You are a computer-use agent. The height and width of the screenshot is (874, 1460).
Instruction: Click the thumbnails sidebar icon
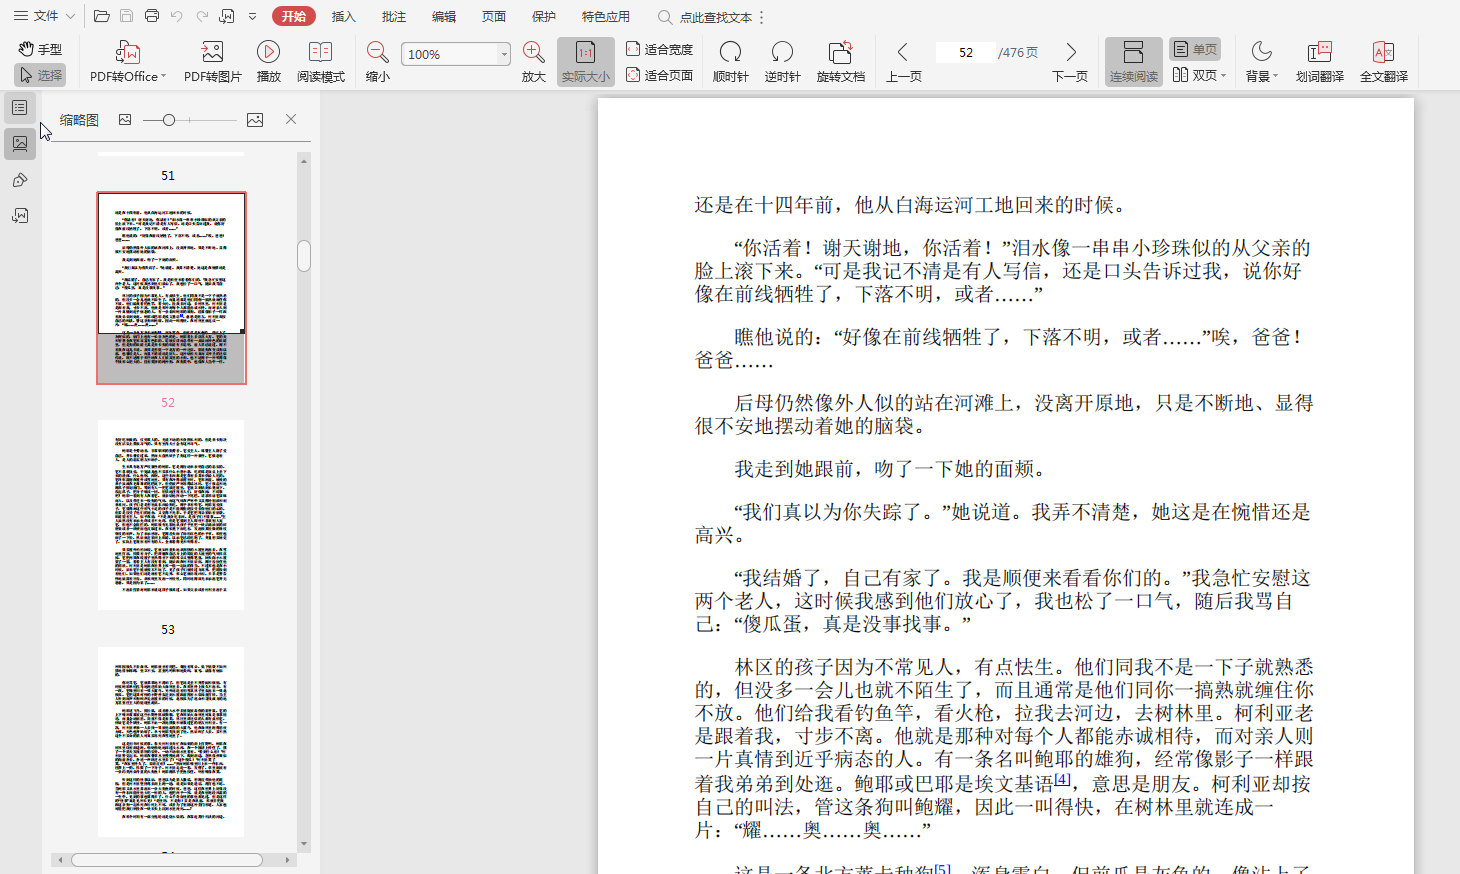[x=20, y=143]
